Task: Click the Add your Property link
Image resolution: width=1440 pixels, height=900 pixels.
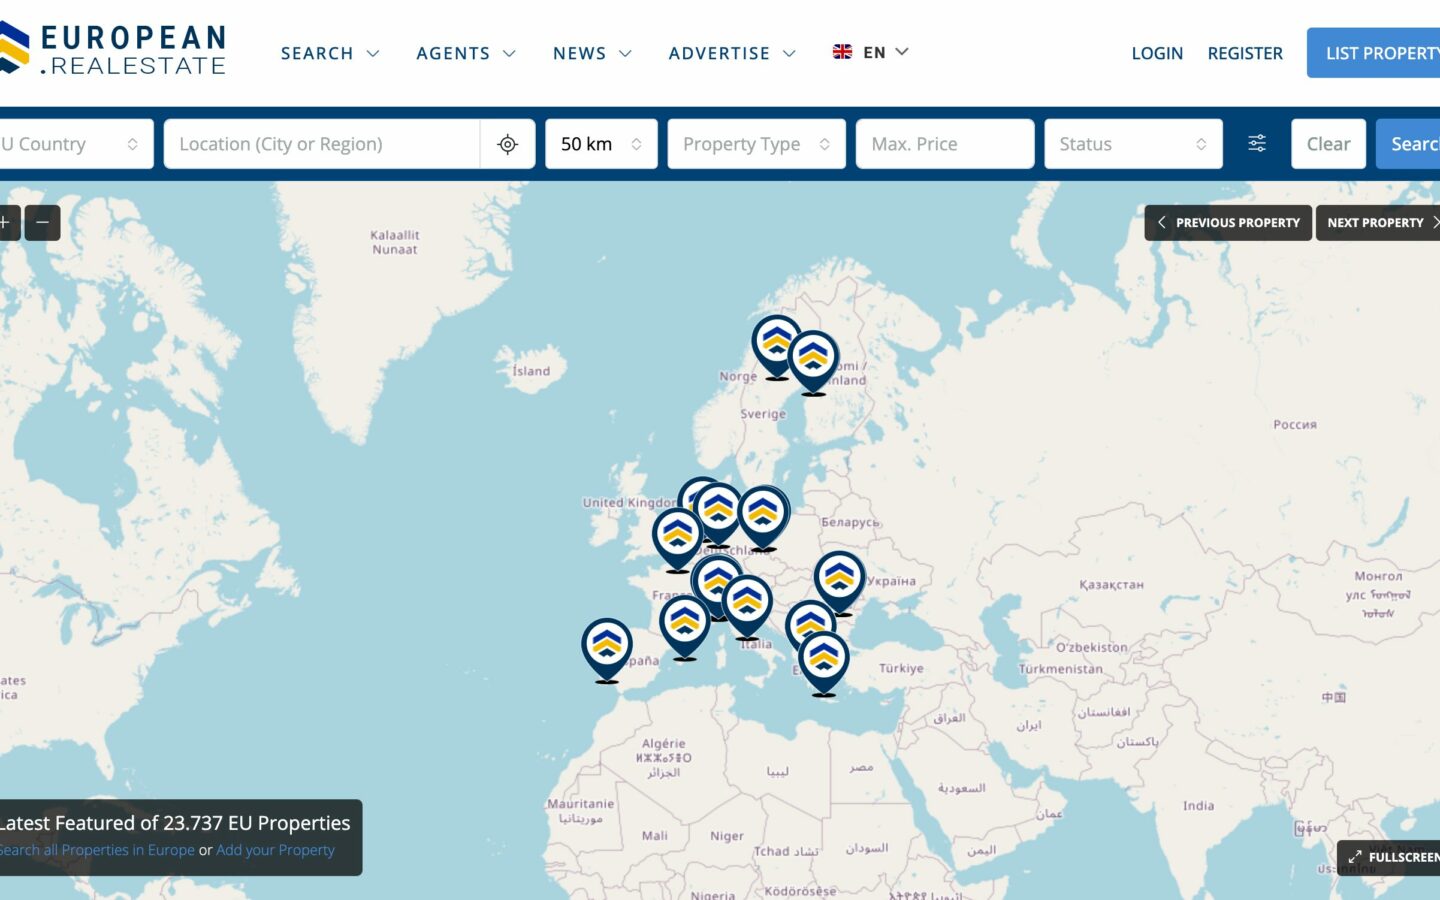Action: (x=275, y=850)
